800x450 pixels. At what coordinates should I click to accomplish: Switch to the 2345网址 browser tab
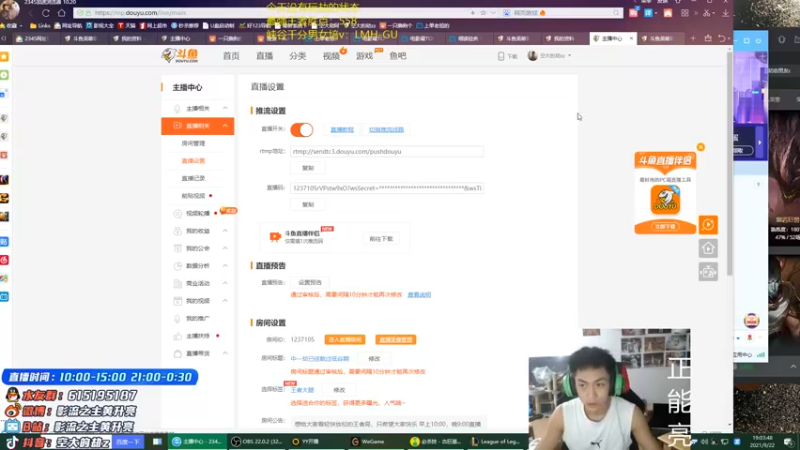coord(34,38)
